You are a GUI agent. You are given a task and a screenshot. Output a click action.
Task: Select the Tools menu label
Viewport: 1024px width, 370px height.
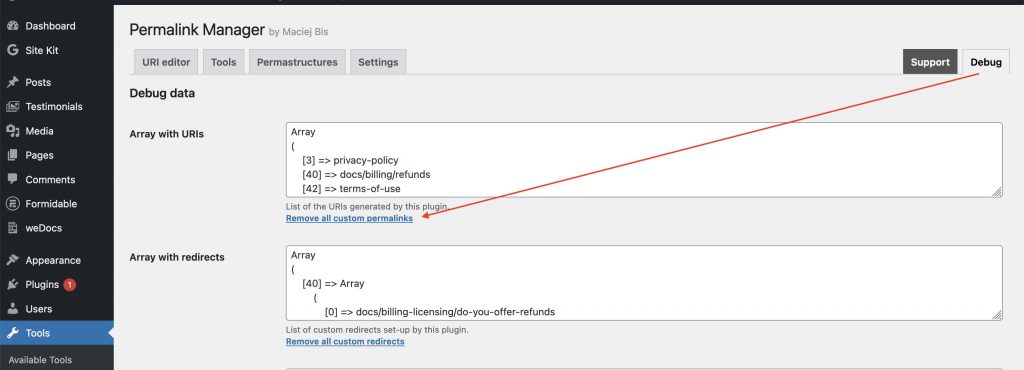(x=37, y=333)
